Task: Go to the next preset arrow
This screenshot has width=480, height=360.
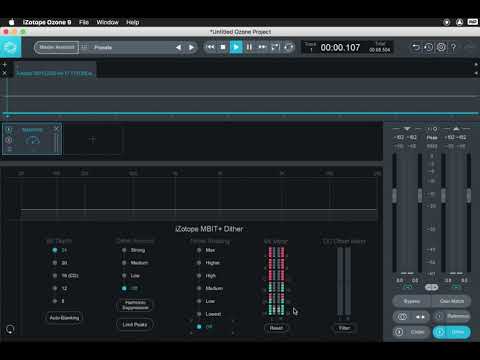Action: click(192, 48)
